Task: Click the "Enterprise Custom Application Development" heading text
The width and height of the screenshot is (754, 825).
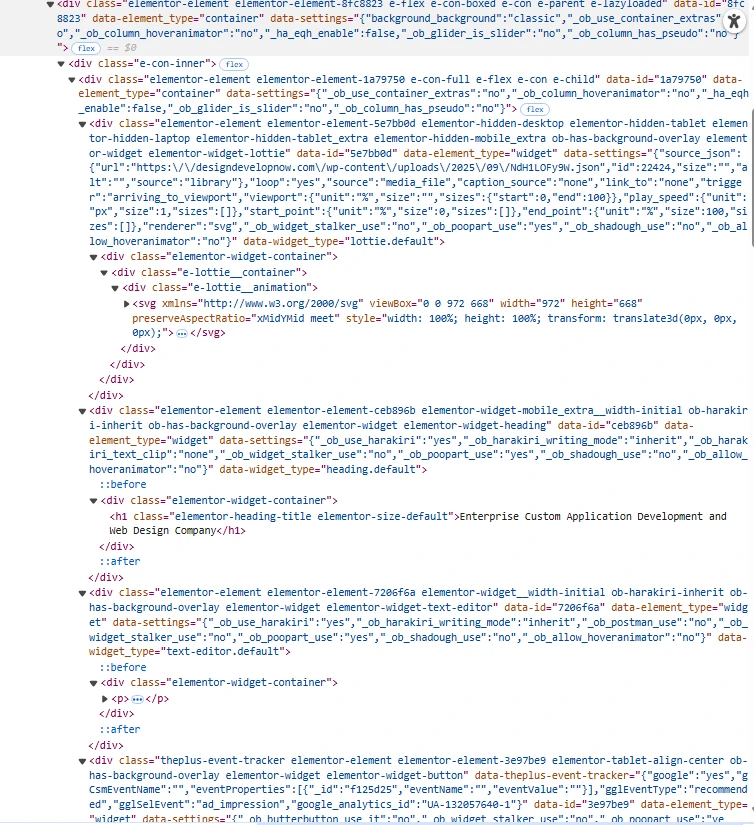Action: tap(590, 516)
